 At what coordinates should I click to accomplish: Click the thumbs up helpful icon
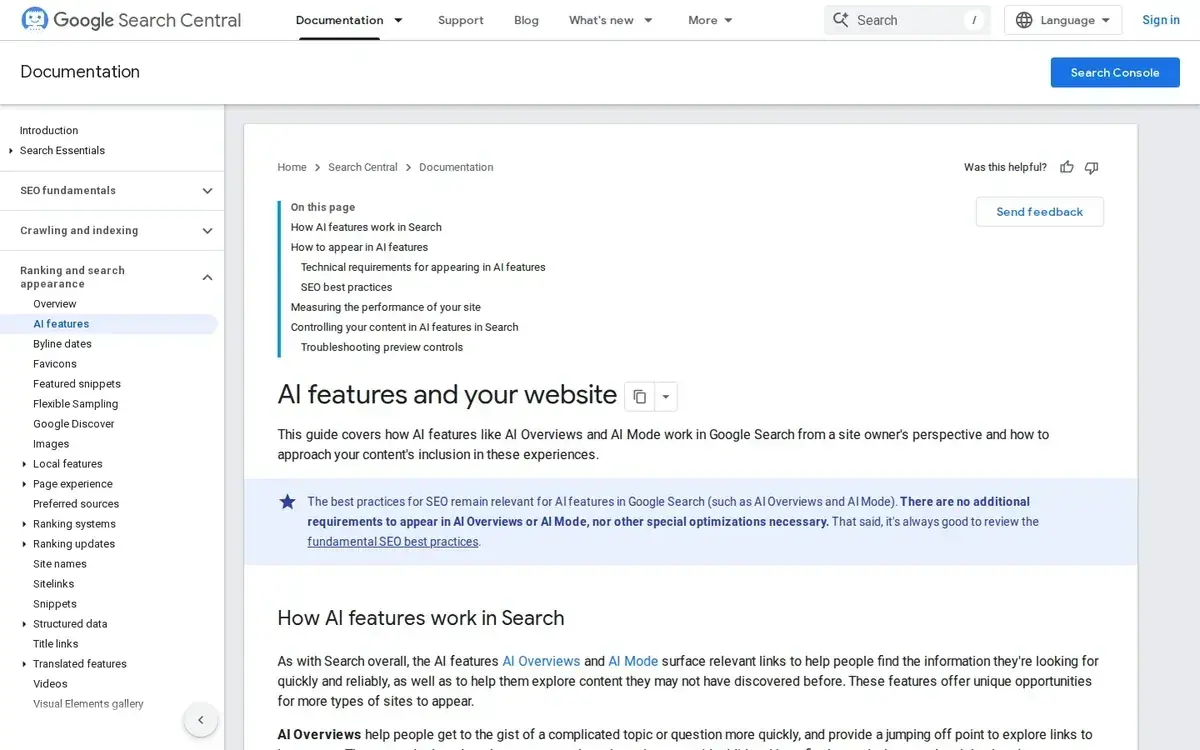coord(1067,167)
